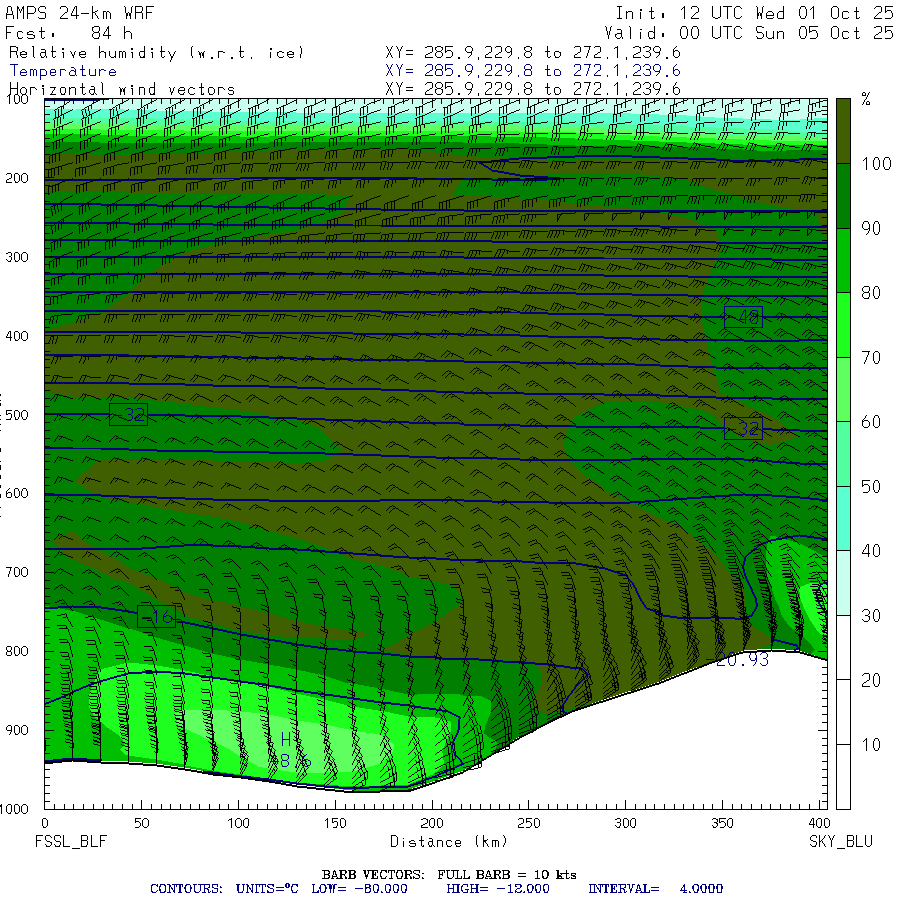Click the colorbar '20' label
Screen dimensions: 900x900
(x=871, y=680)
